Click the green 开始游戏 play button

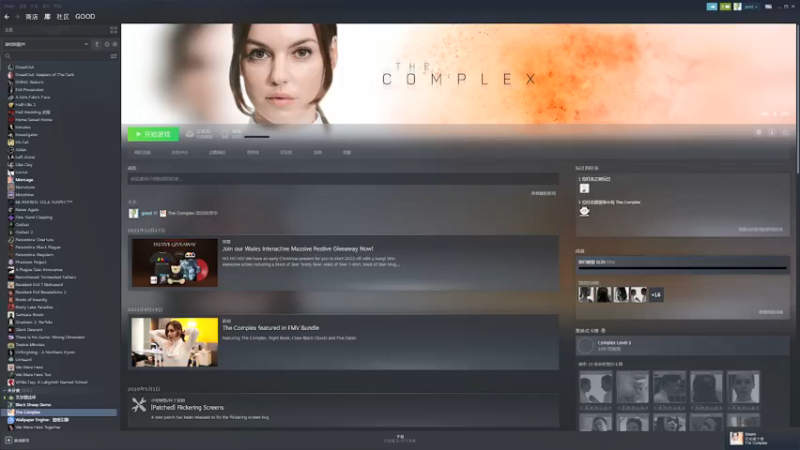point(153,134)
